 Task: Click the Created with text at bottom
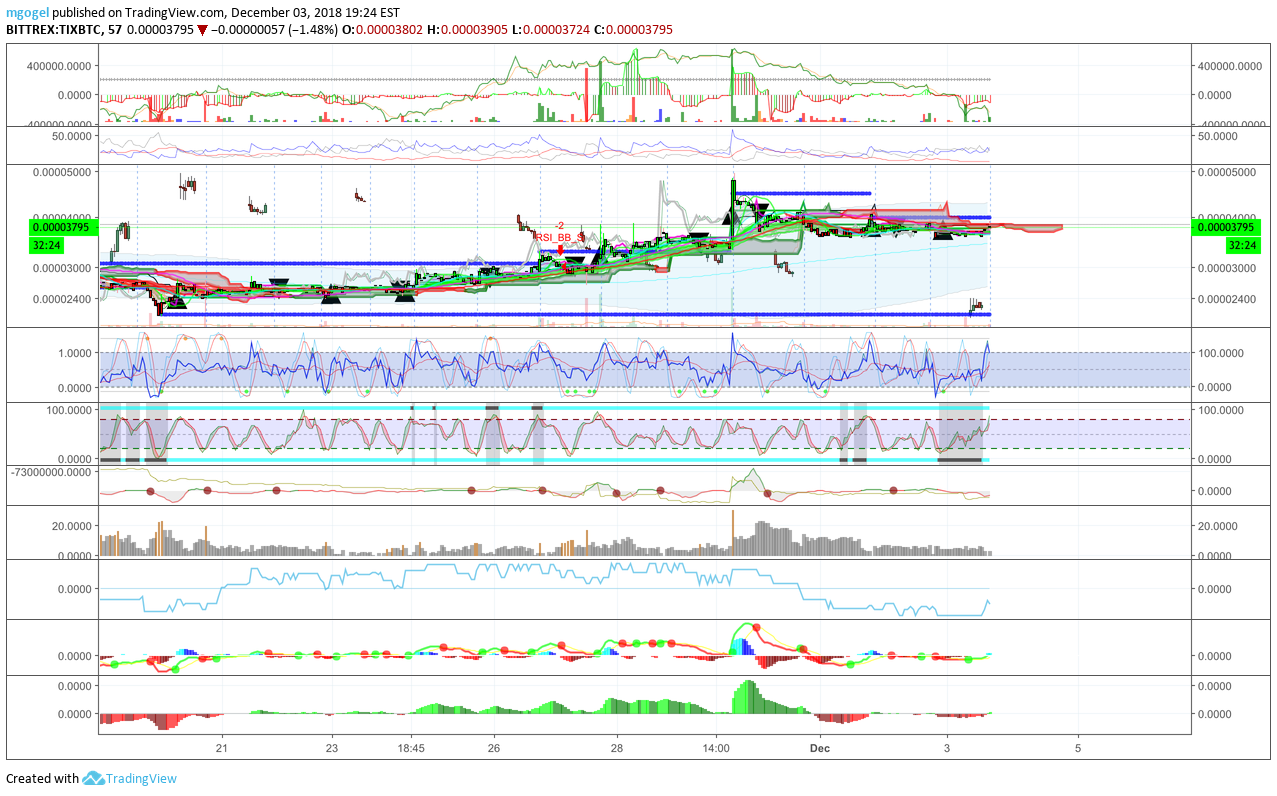pos(42,779)
